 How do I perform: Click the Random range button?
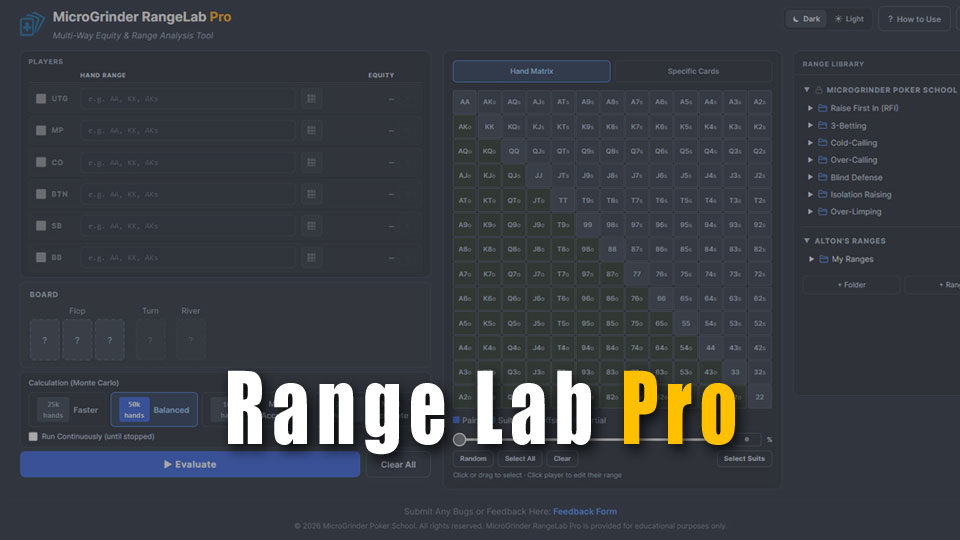(x=473, y=459)
